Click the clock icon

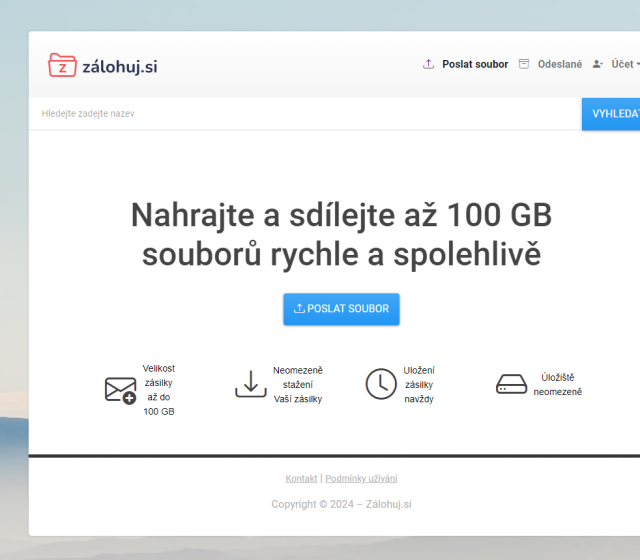(x=380, y=384)
